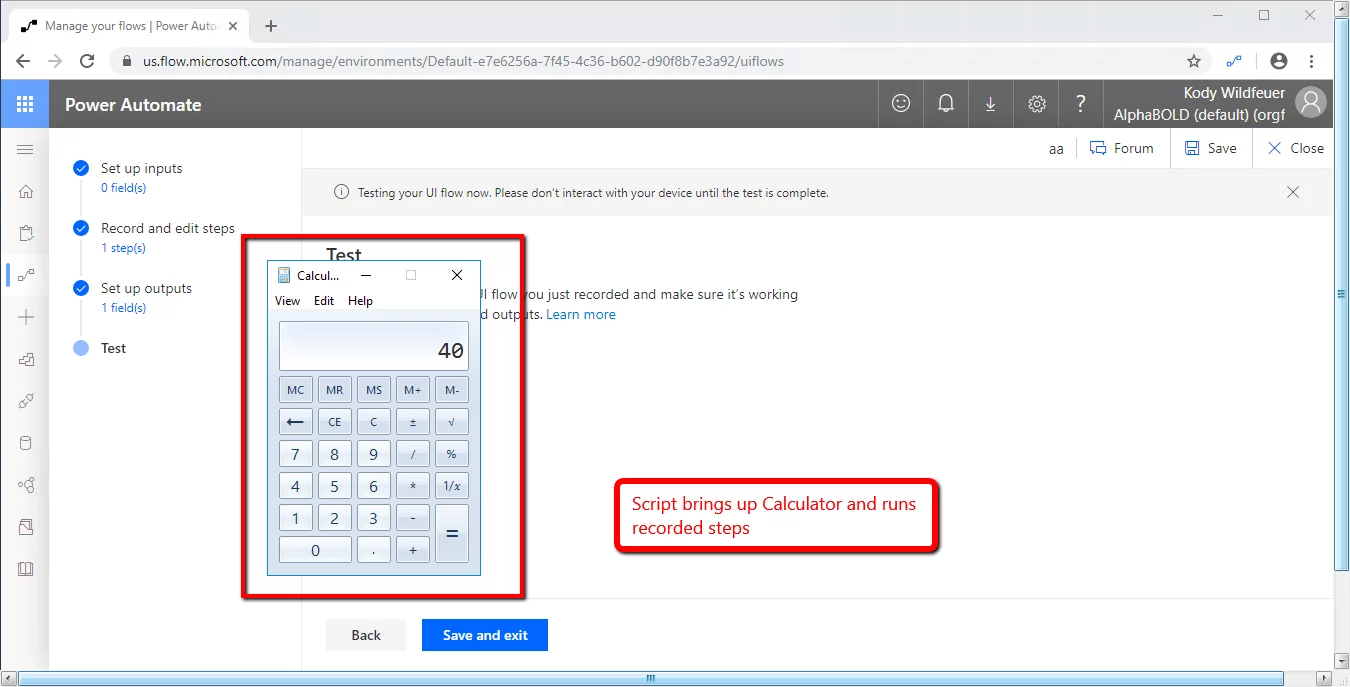Open Calculator's Help menu
The width and height of the screenshot is (1350, 687).
click(x=360, y=301)
